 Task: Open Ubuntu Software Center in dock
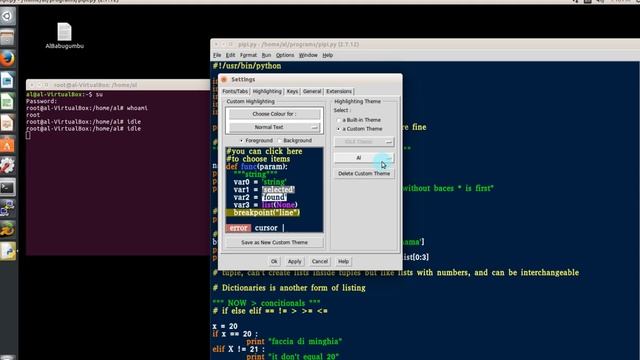click(x=7, y=144)
